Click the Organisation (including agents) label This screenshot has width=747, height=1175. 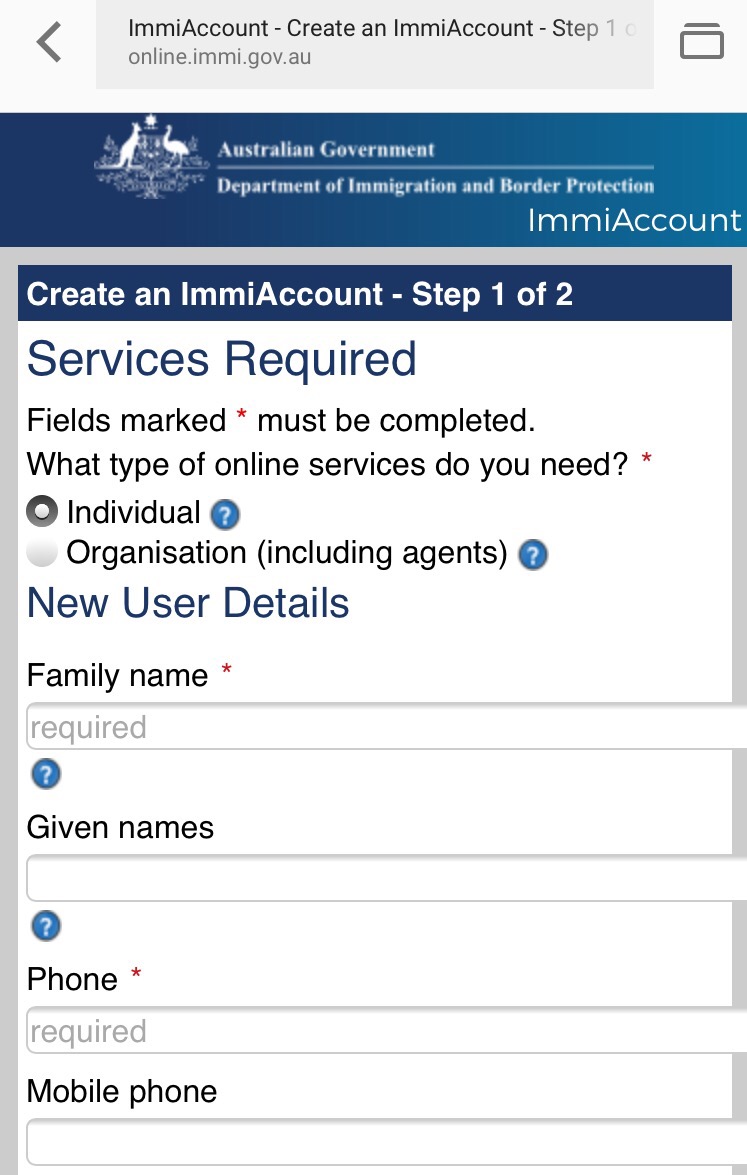tap(287, 553)
